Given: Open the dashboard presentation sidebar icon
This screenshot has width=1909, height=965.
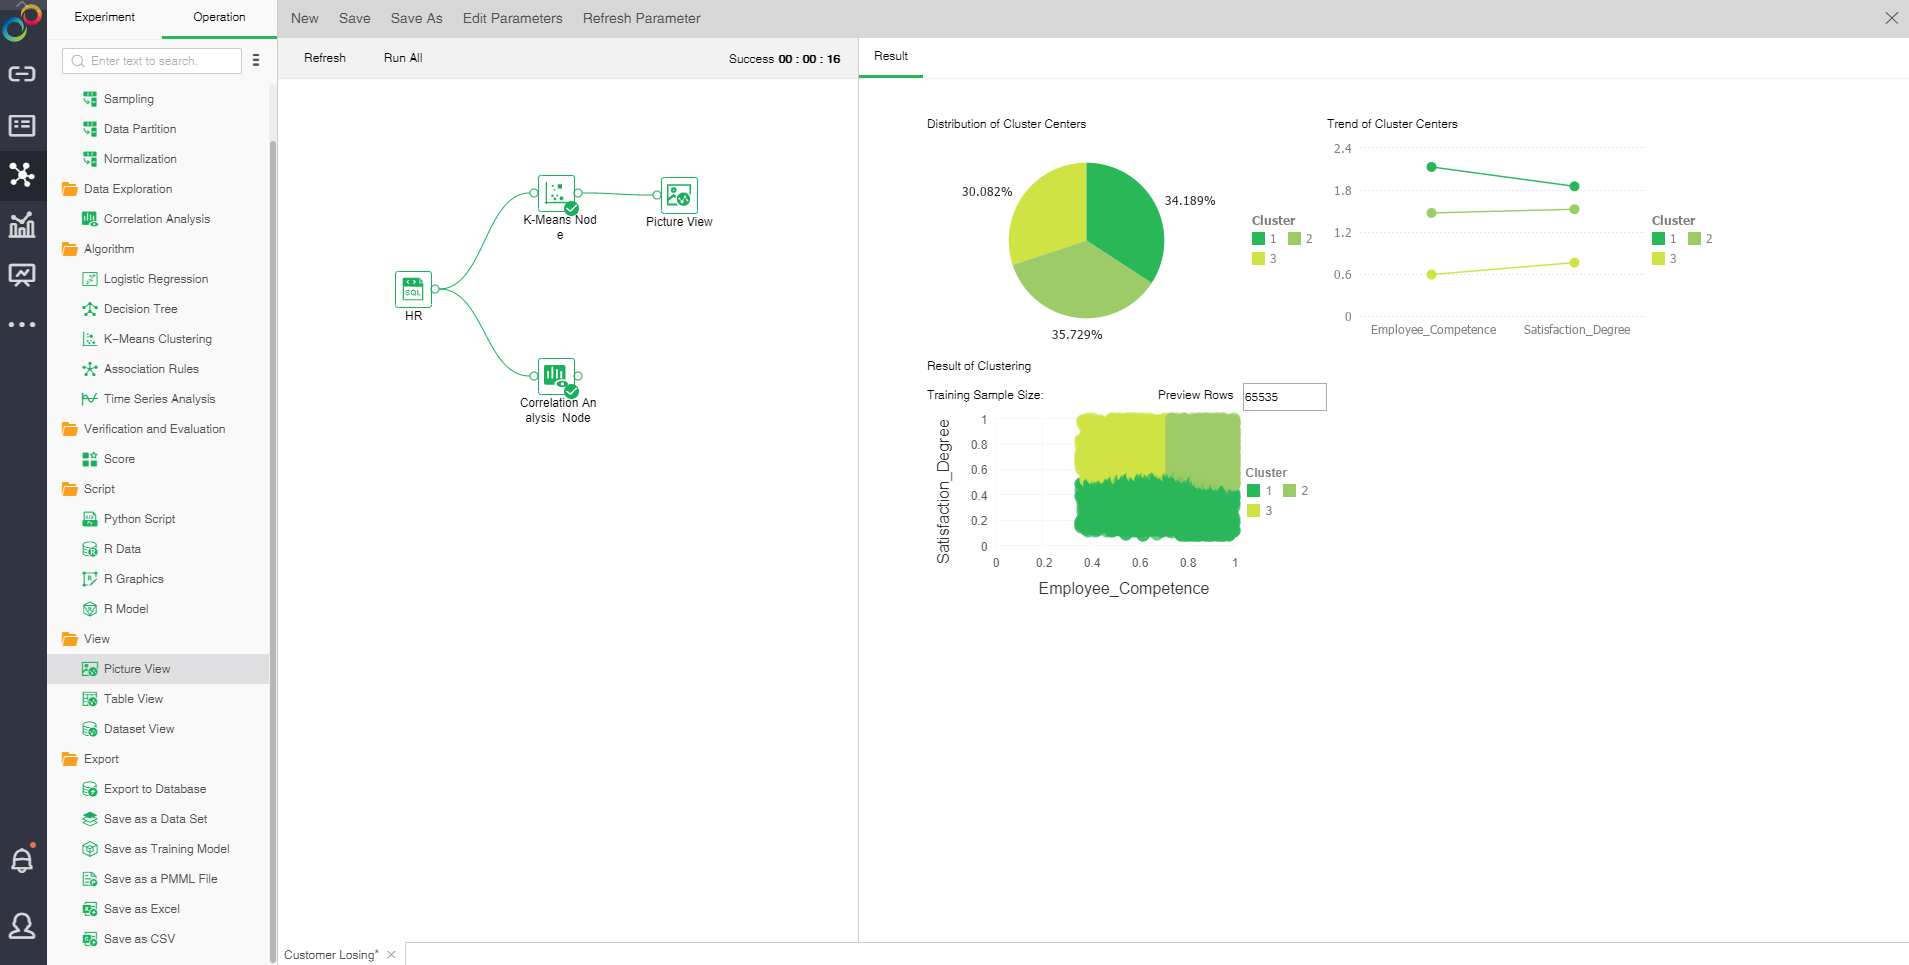Looking at the screenshot, I should pos(22,275).
